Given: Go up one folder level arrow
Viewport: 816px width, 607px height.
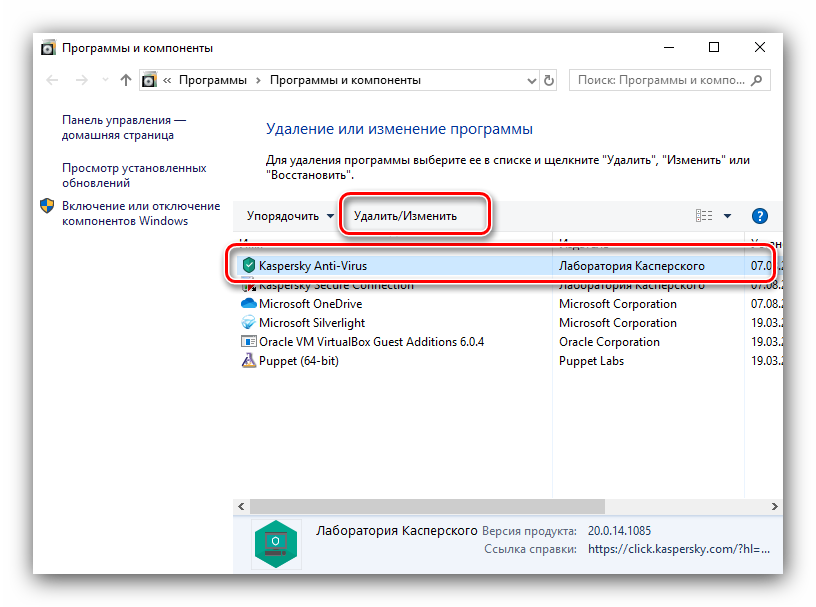Looking at the screenshot, I should [x=125, y=80].
